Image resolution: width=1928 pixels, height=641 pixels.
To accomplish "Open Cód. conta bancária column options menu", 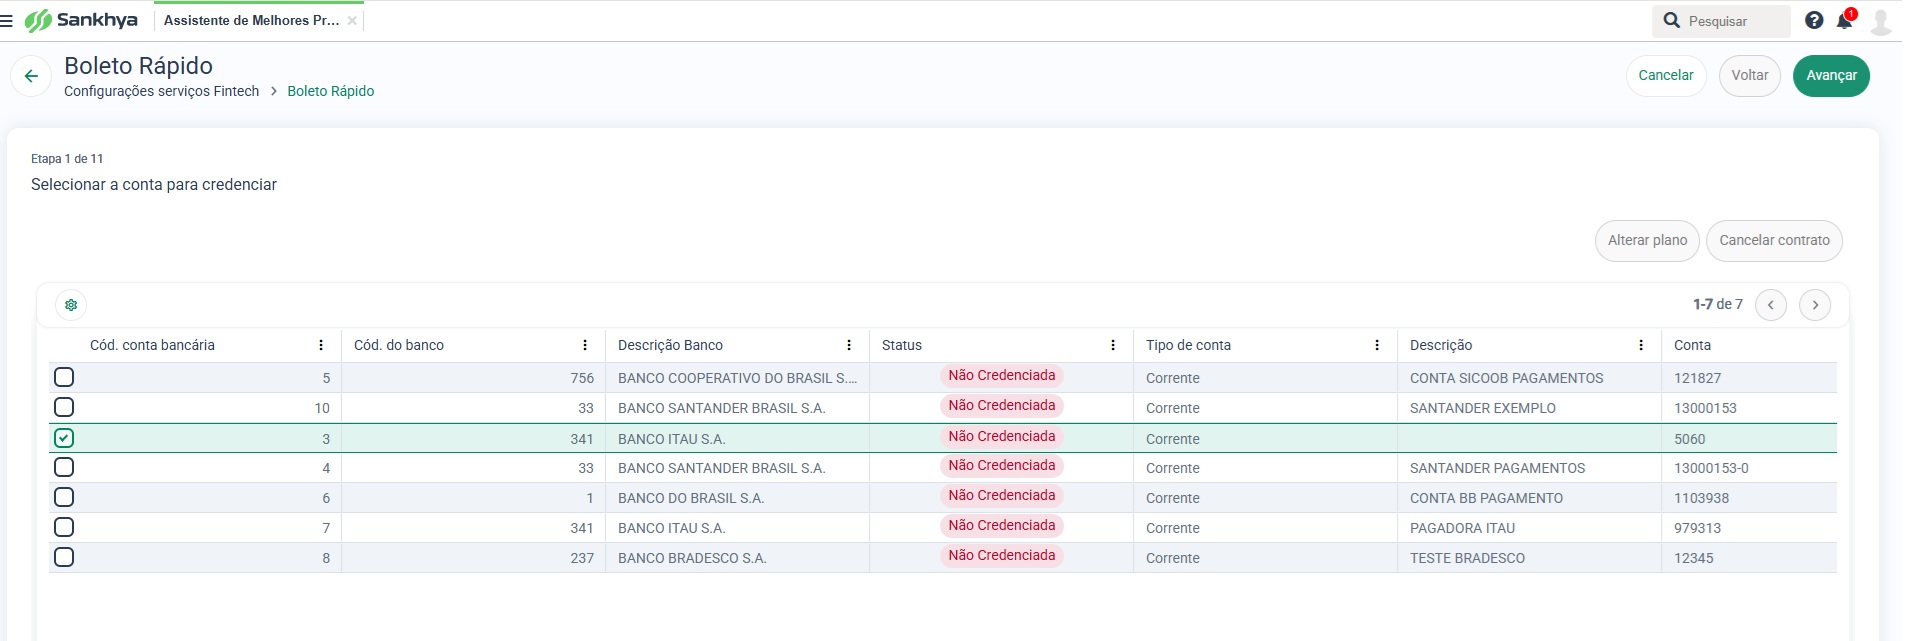I will [321, 345].
